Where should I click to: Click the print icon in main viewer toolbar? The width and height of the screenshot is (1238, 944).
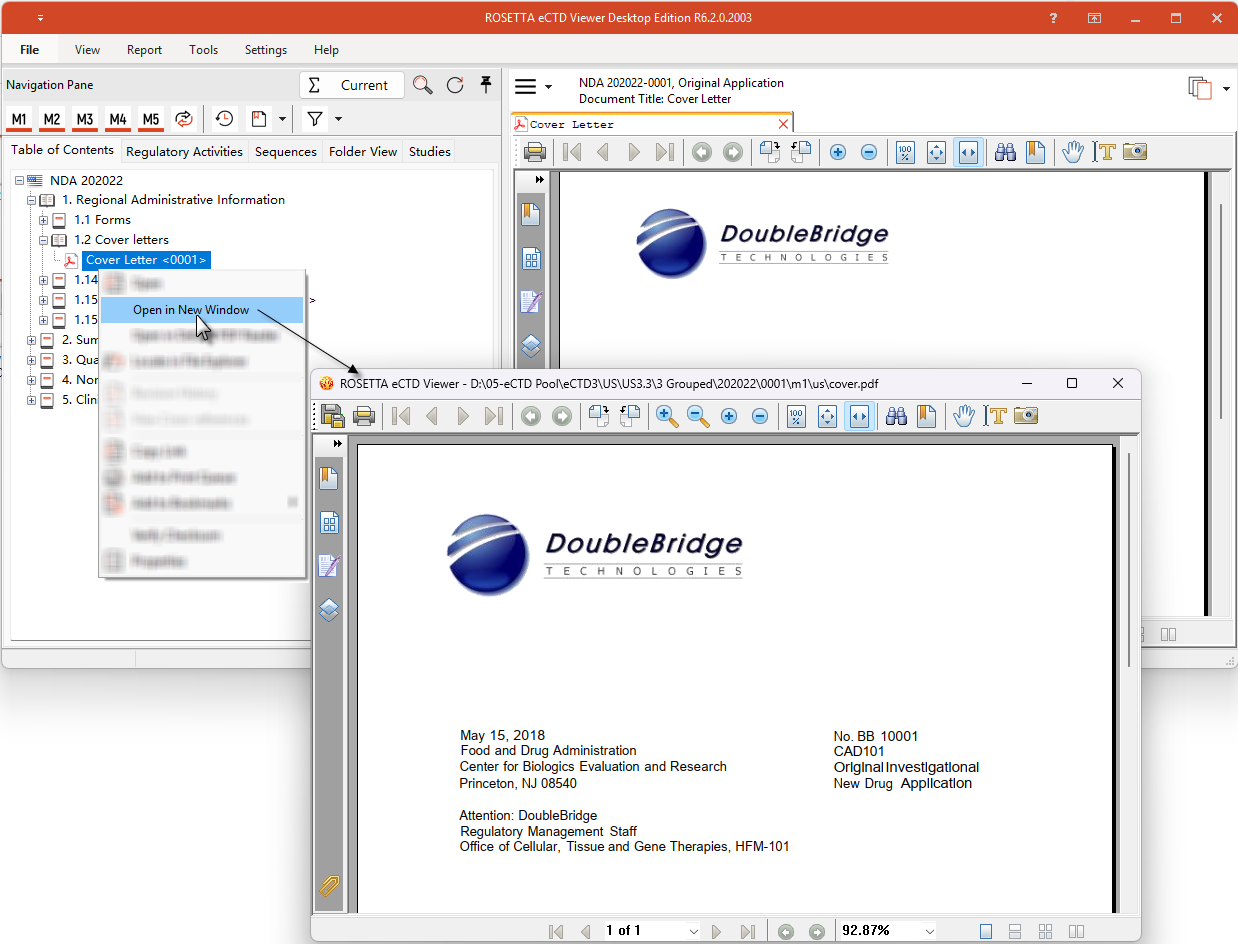point(535,152)
